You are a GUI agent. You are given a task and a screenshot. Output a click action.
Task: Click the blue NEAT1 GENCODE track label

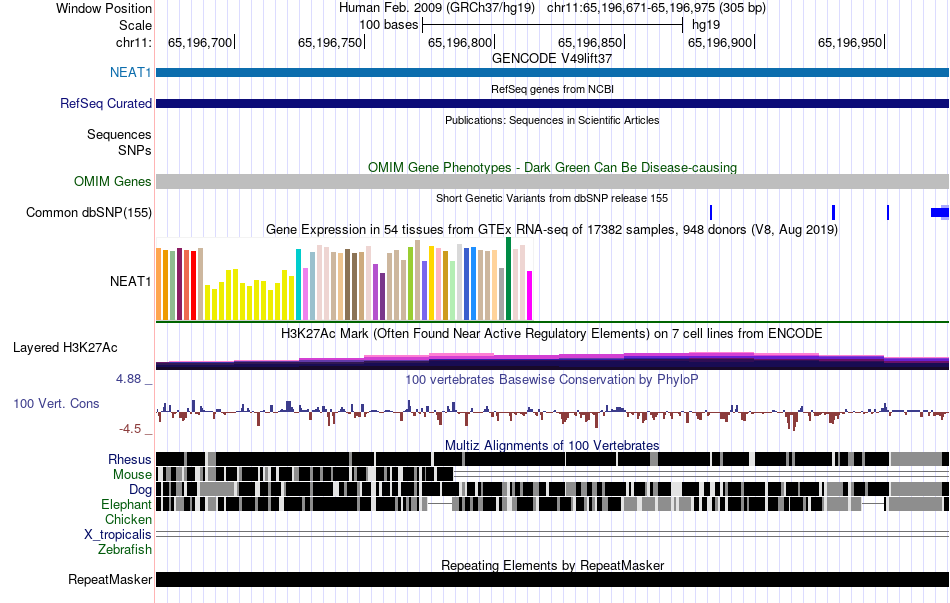click(130, 73)
